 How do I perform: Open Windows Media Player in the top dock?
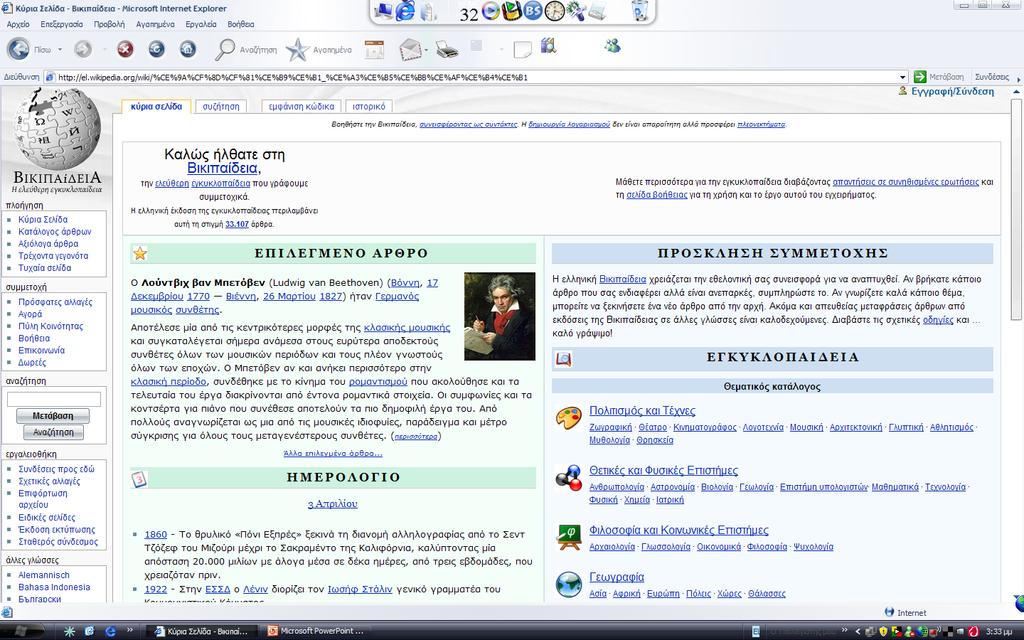490,11
